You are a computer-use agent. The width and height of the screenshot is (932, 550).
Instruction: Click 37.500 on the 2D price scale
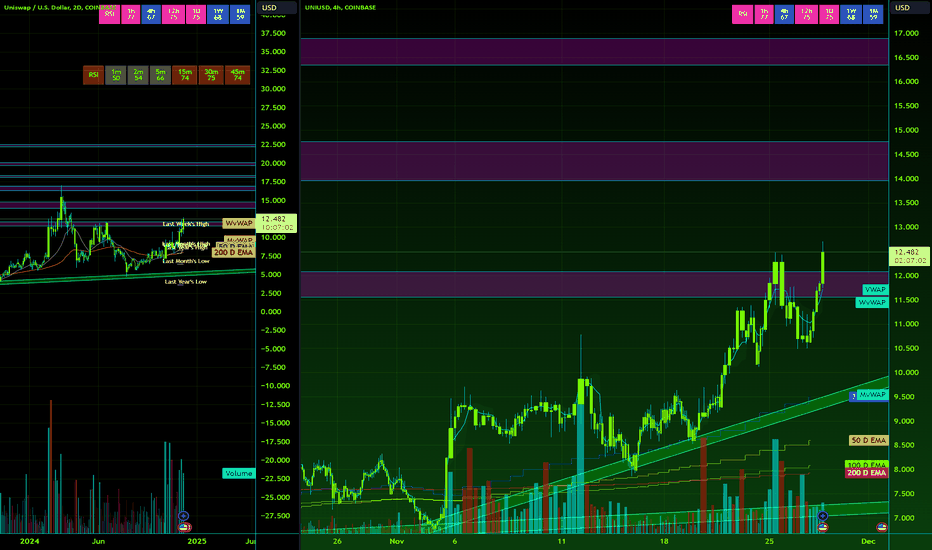(x=273, y=33)
